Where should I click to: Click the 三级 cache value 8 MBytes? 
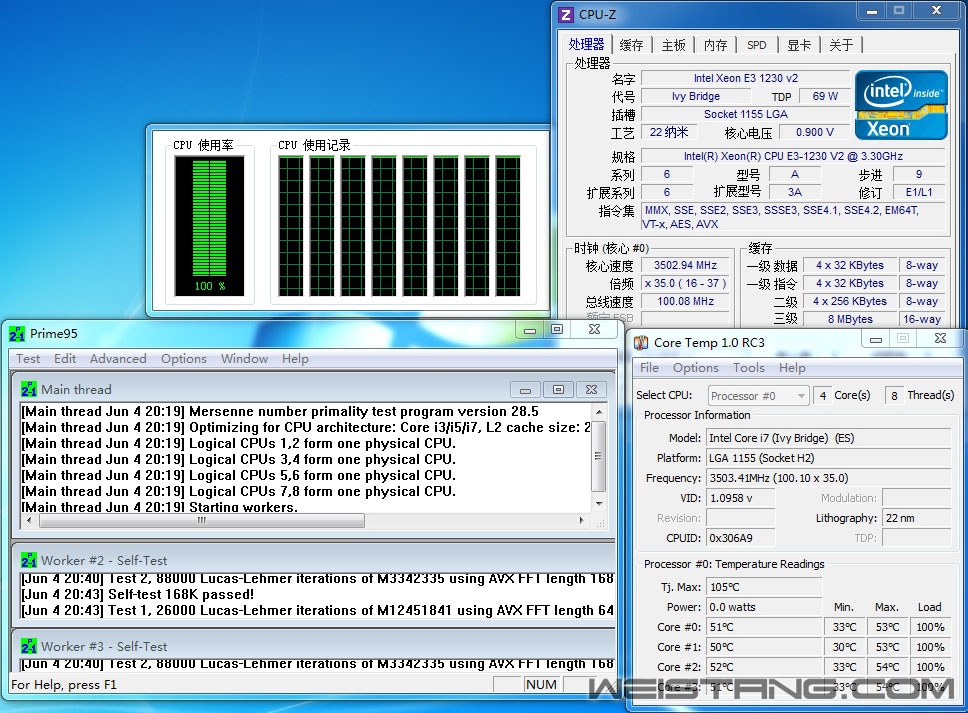(850, 319)
